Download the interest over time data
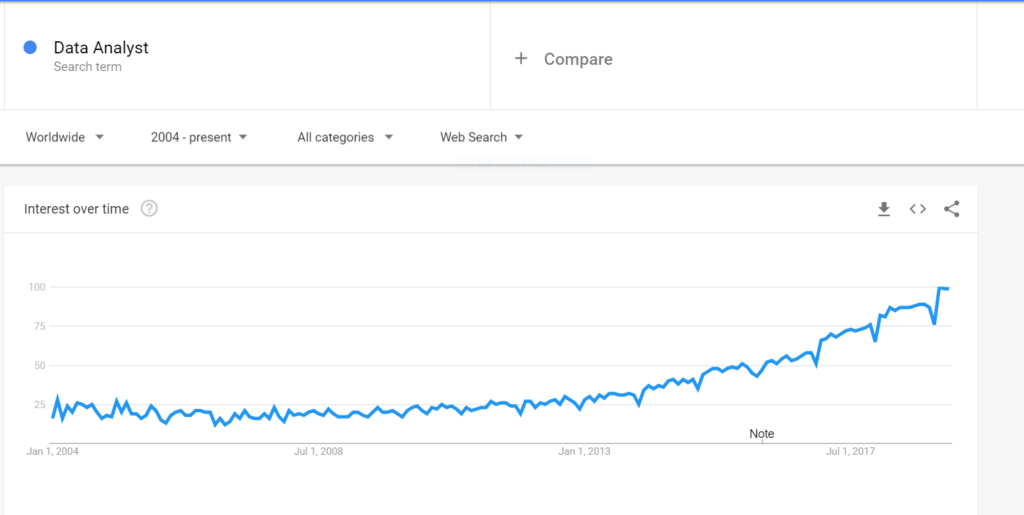The width and height of the screenshot is (1024, 515). click(884, 209)
